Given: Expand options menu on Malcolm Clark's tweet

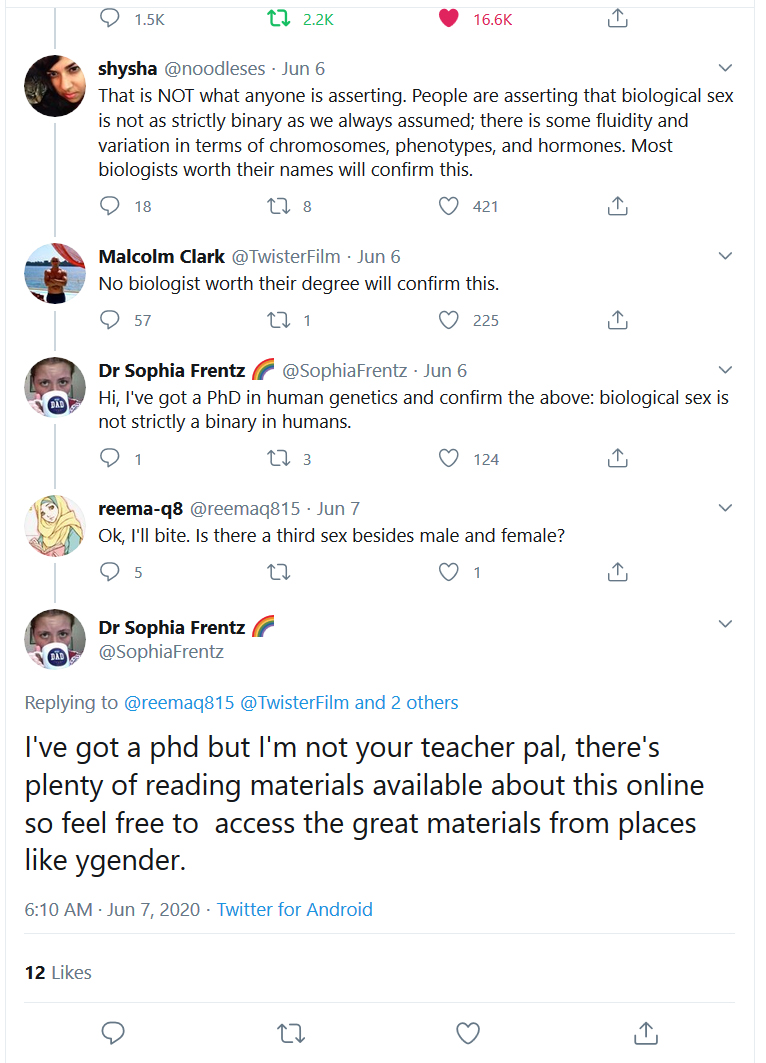Looking at the screenshot, I should point(725,256).
